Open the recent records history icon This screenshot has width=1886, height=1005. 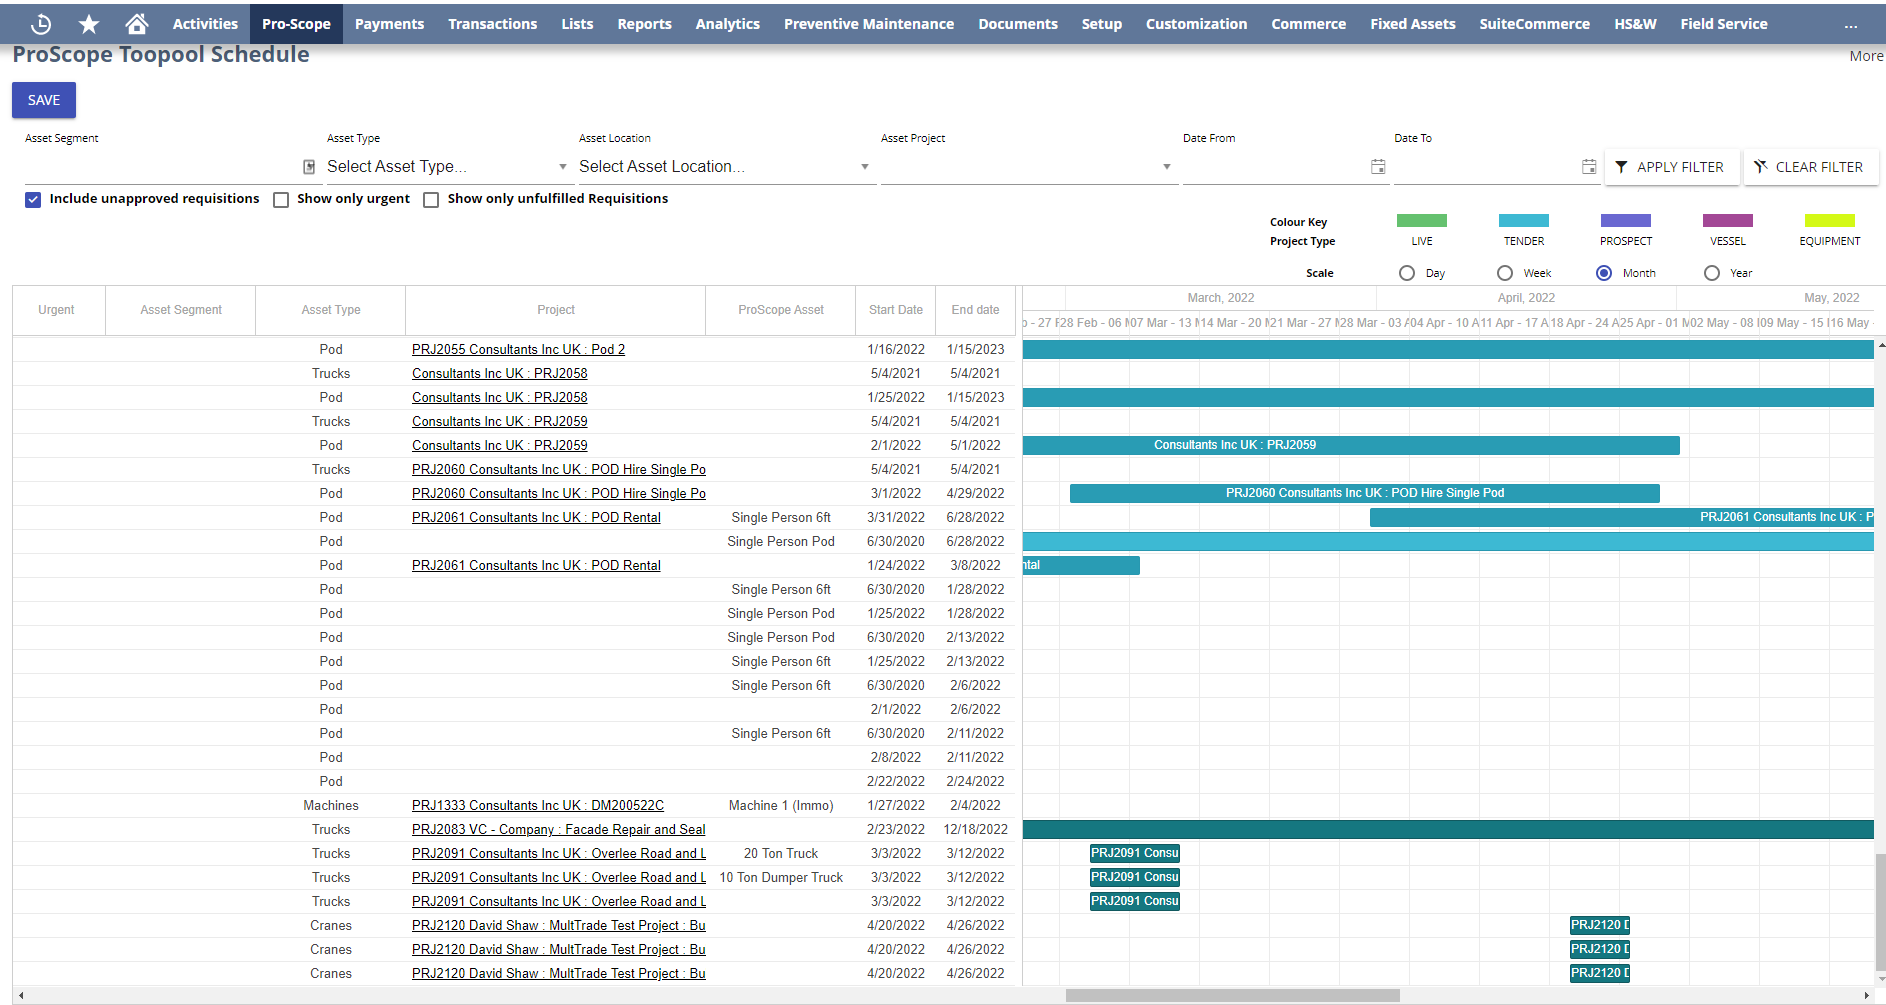click(x=40, y=23)
